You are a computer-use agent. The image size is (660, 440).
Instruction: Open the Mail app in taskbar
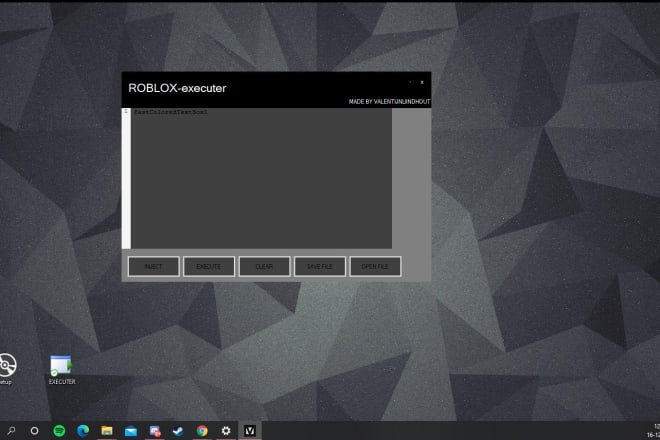[x=131, y=430]
